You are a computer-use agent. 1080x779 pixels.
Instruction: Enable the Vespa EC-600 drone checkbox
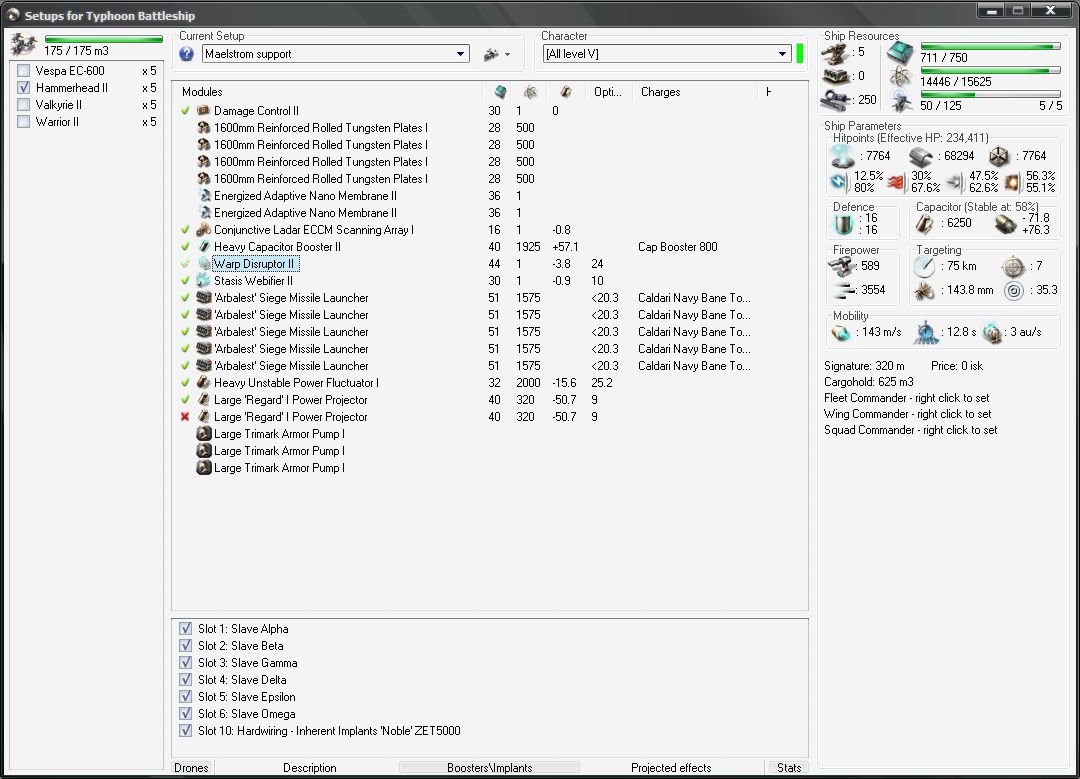coord(24,71)
